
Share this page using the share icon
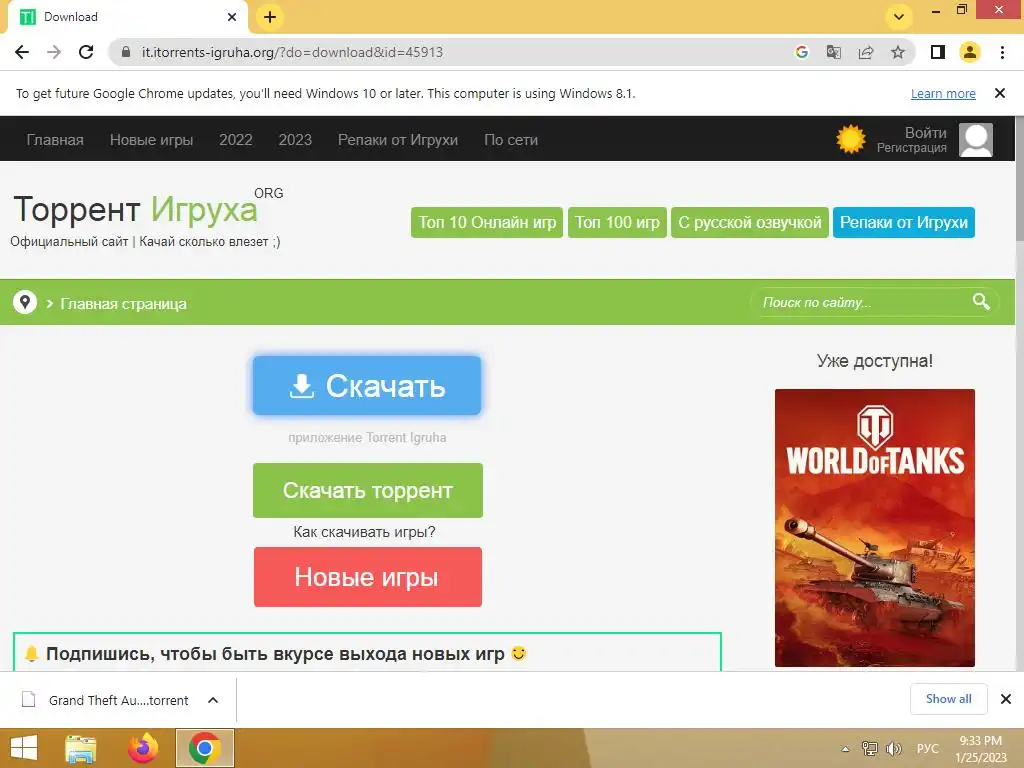click(x=866, y=52)
